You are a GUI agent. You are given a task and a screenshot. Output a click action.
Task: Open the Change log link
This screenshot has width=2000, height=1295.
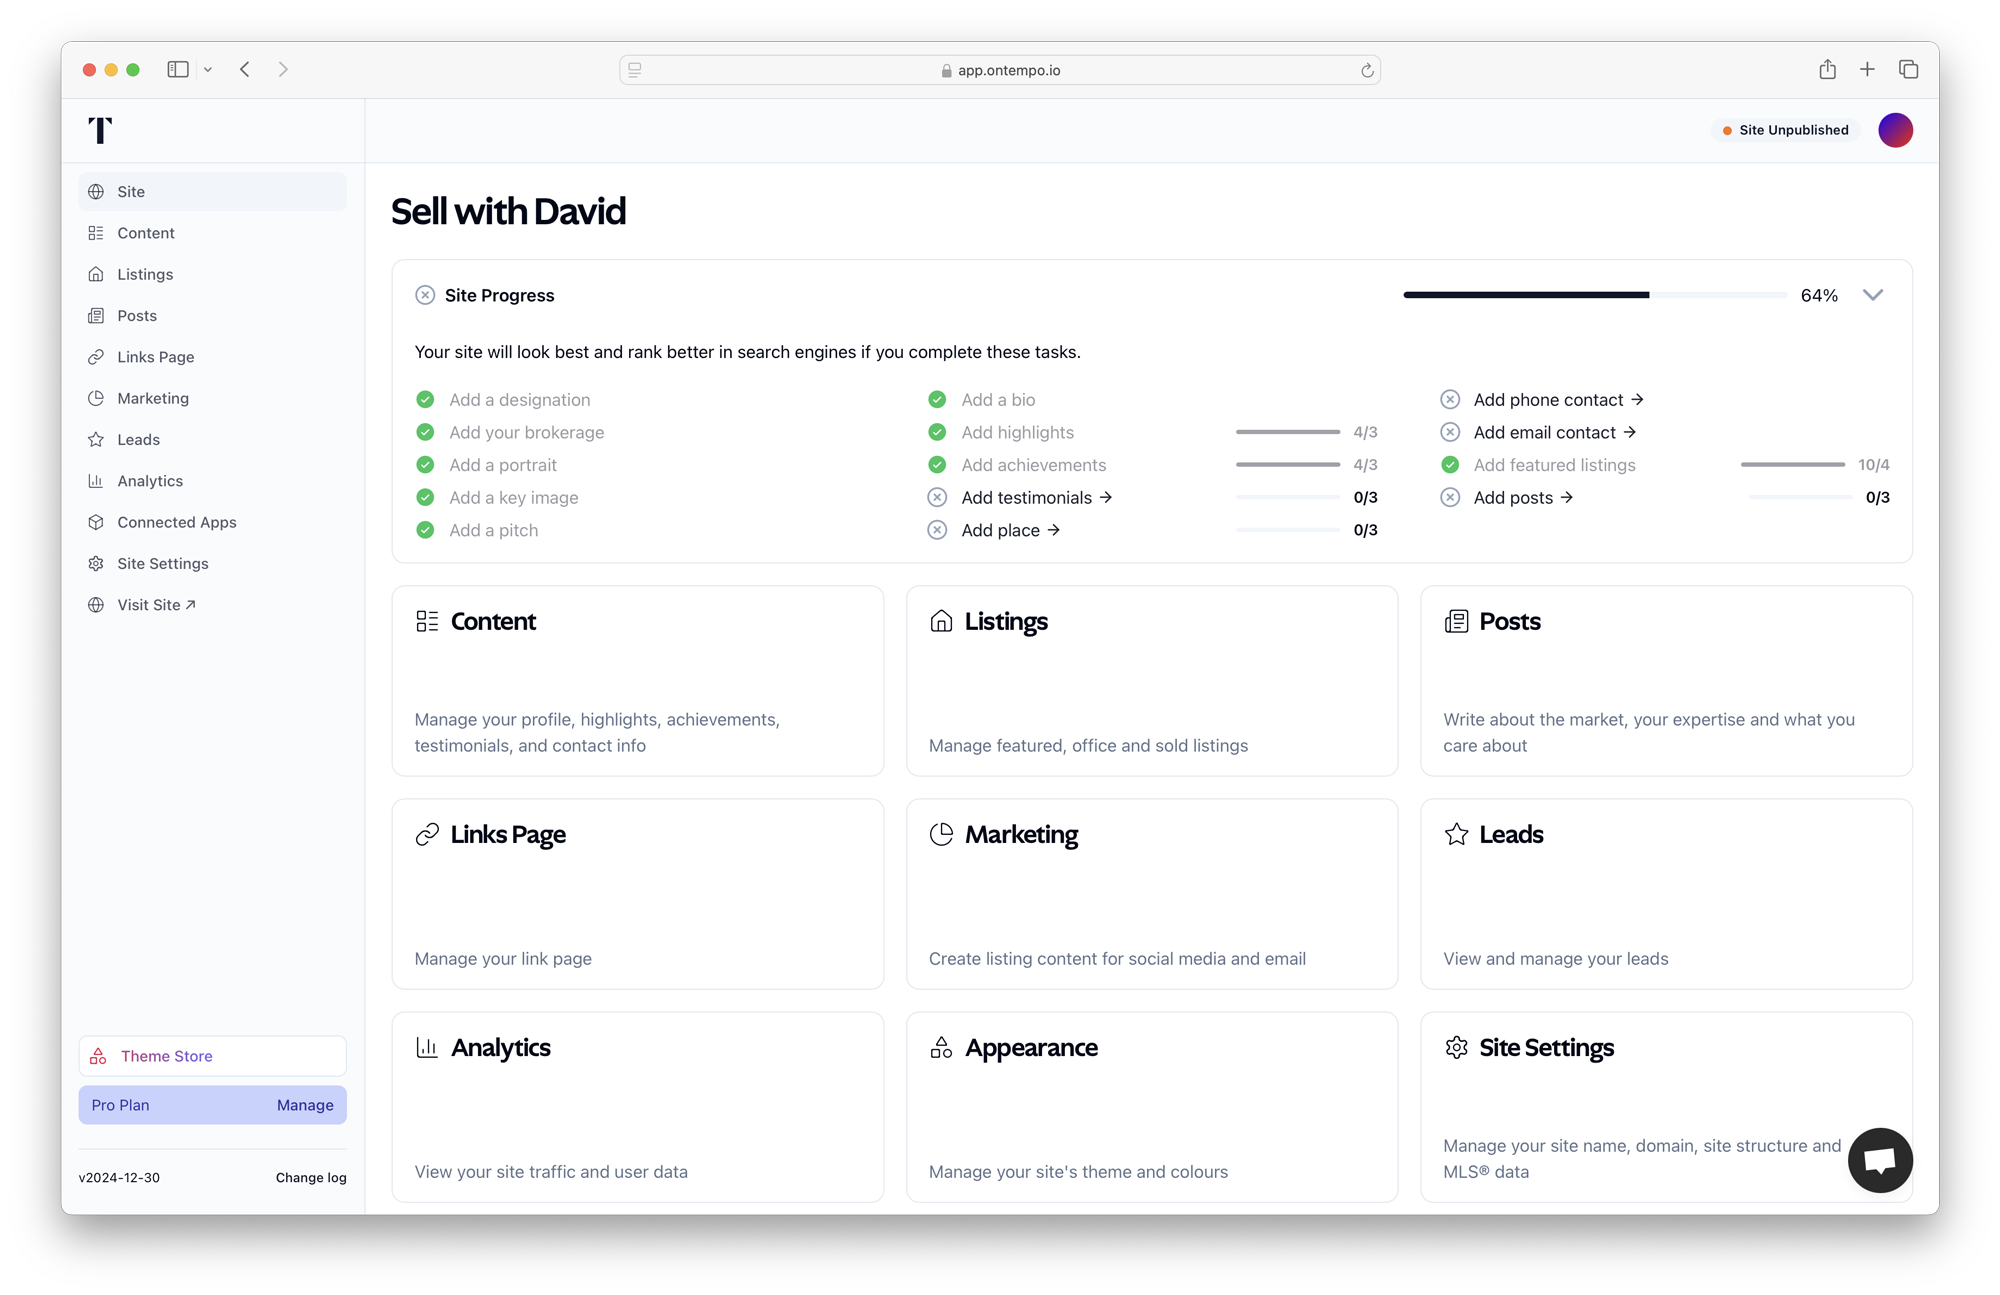click(311, 1178)
